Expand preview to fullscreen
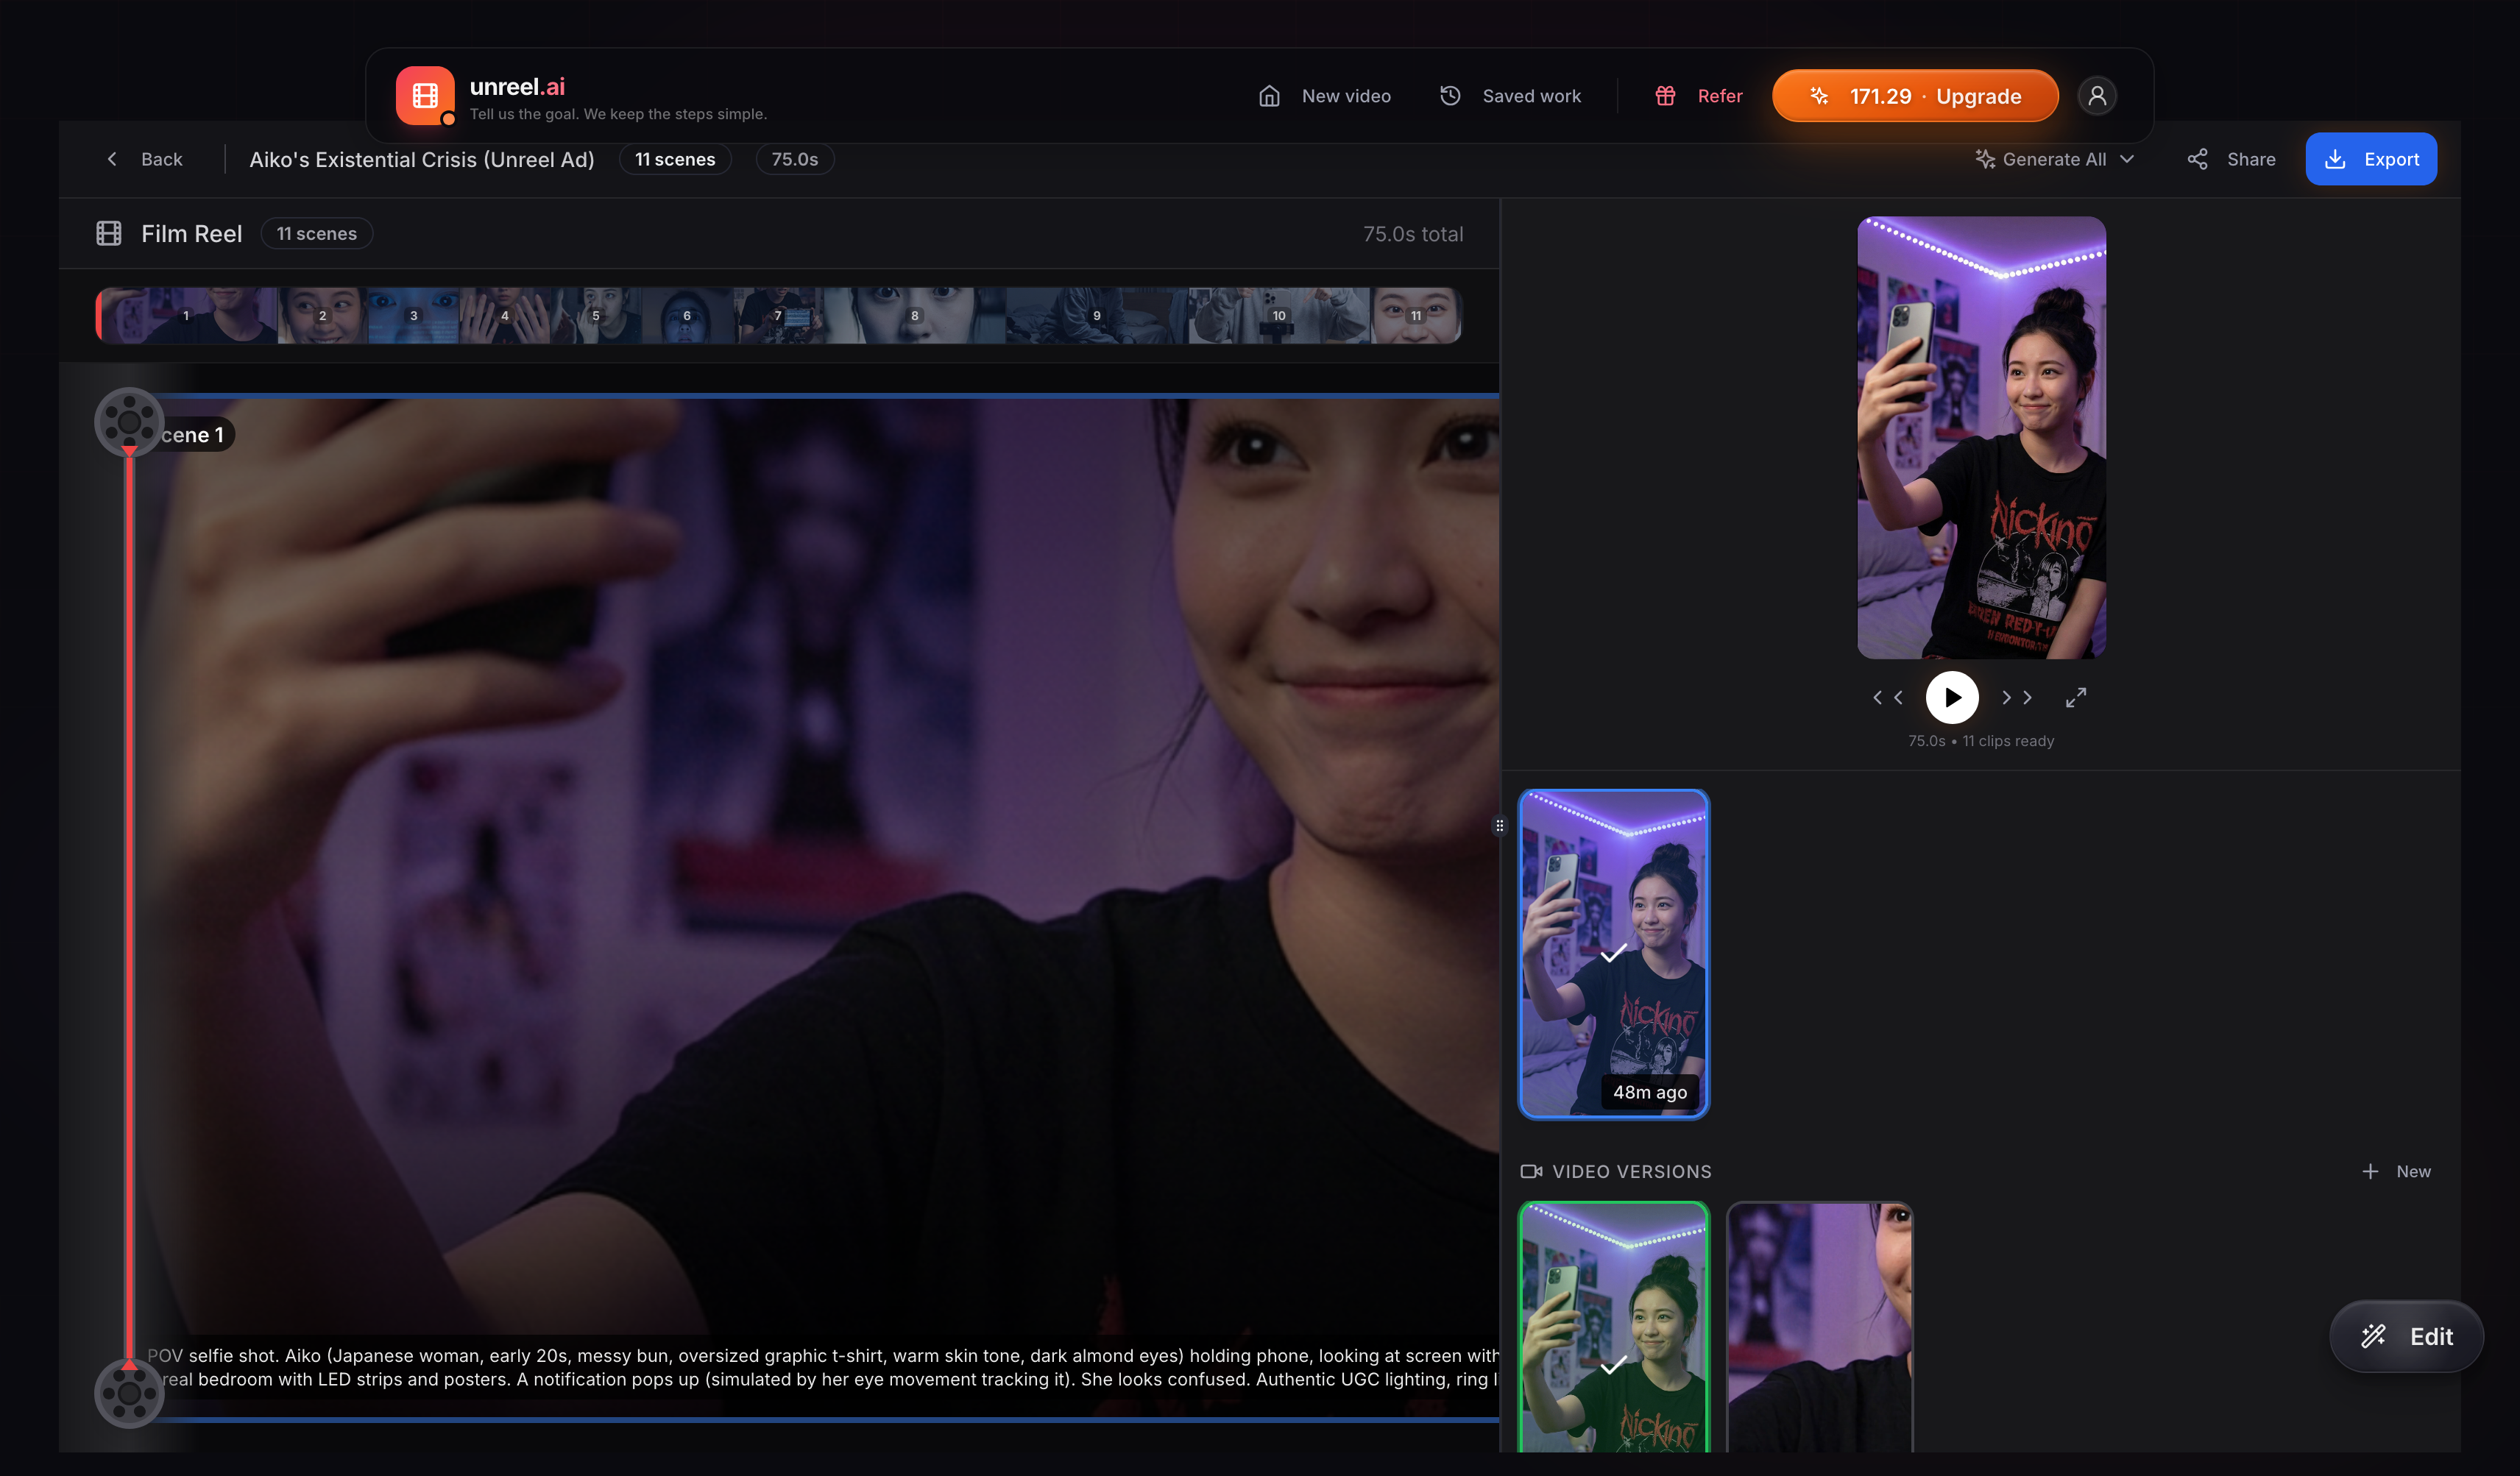The image size is (2520, 1476). click(2076, 698)
